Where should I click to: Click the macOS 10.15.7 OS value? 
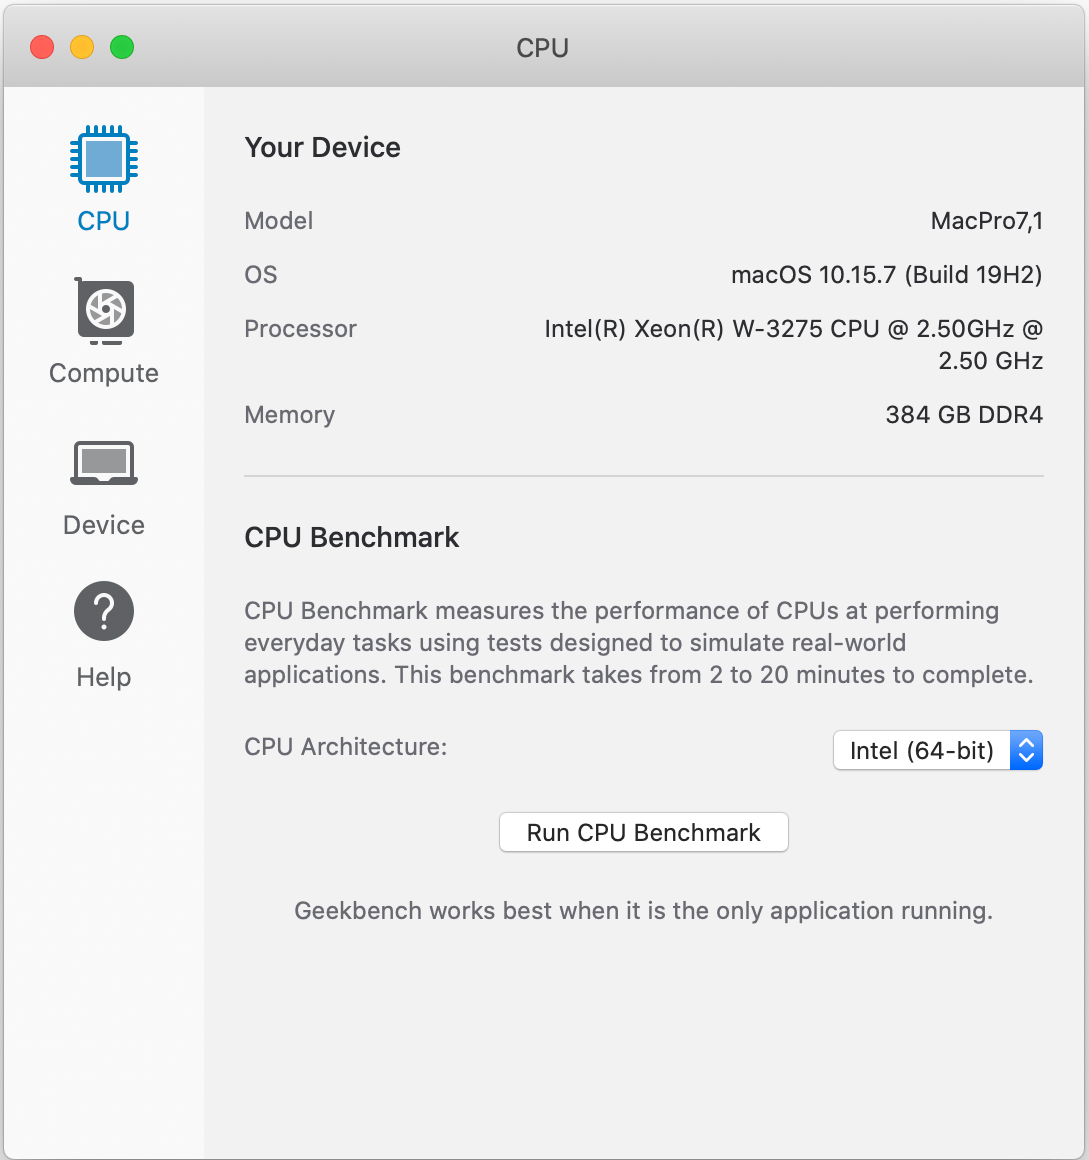887,274
